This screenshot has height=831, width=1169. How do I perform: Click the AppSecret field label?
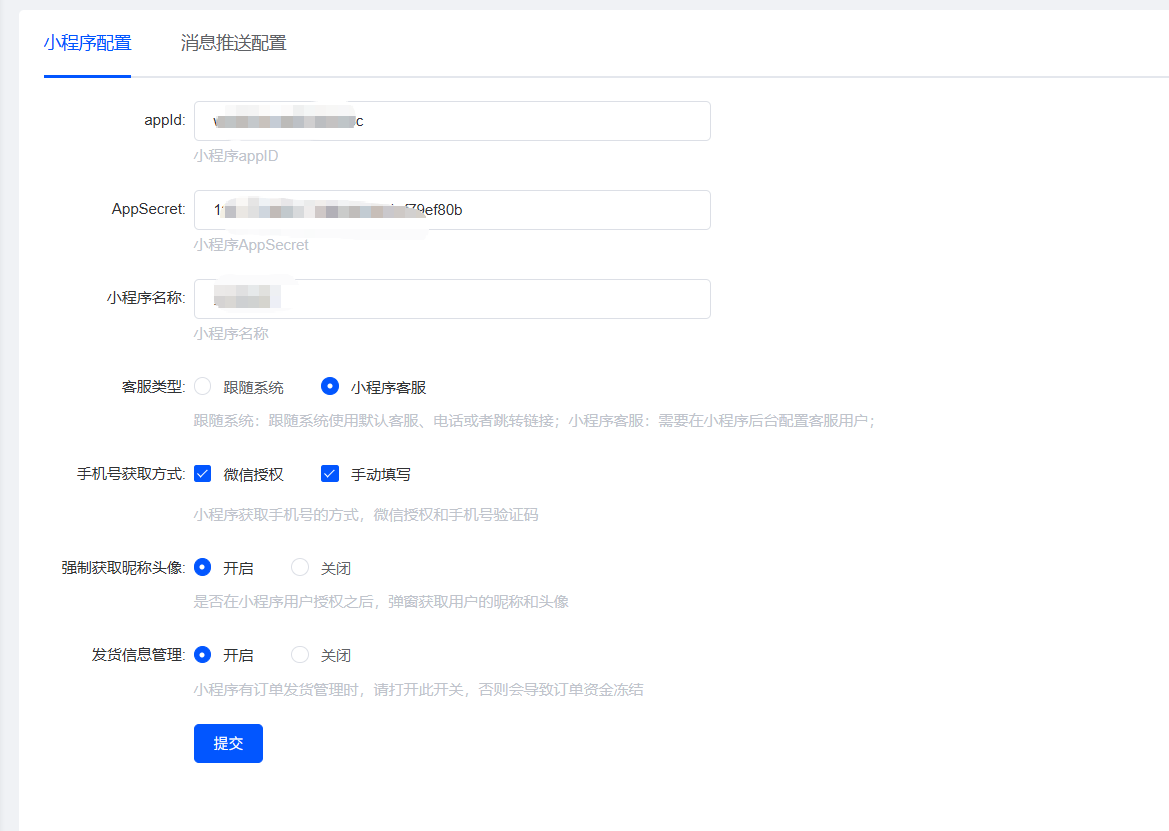coord(148,209)
